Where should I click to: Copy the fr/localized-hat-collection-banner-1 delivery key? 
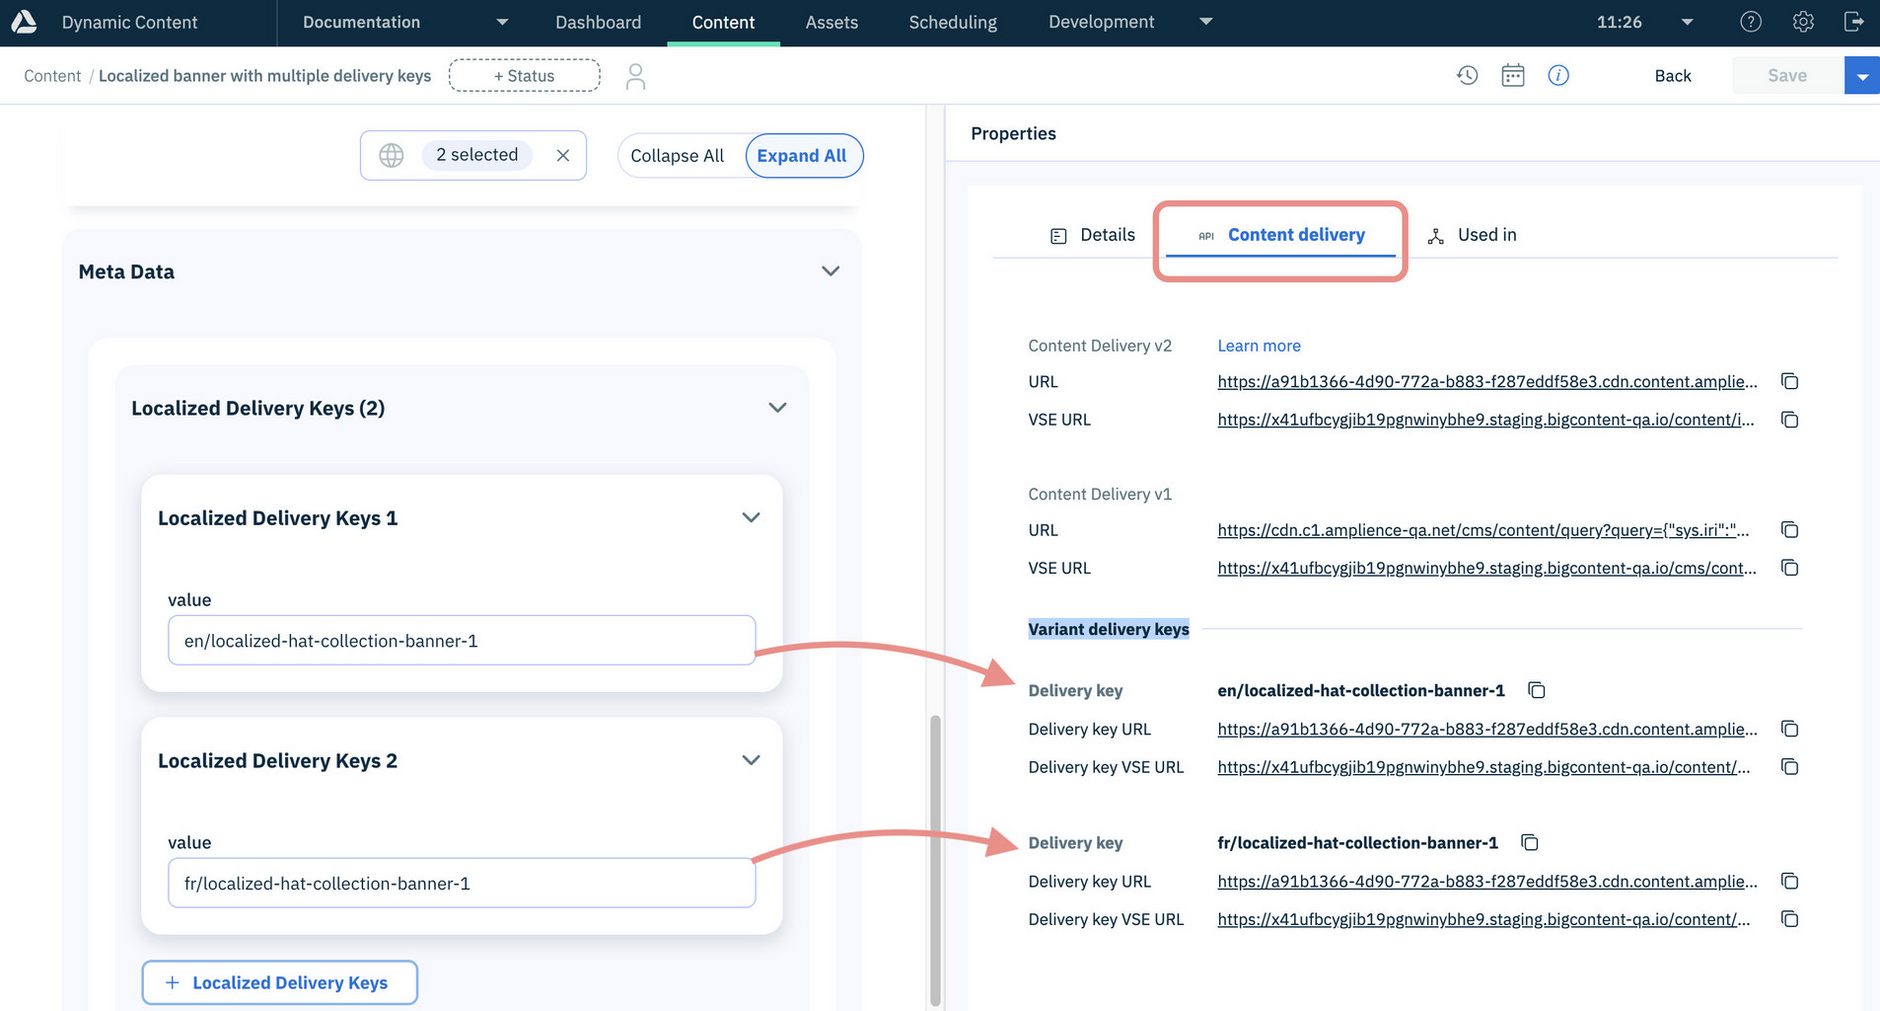(1530, 842)
